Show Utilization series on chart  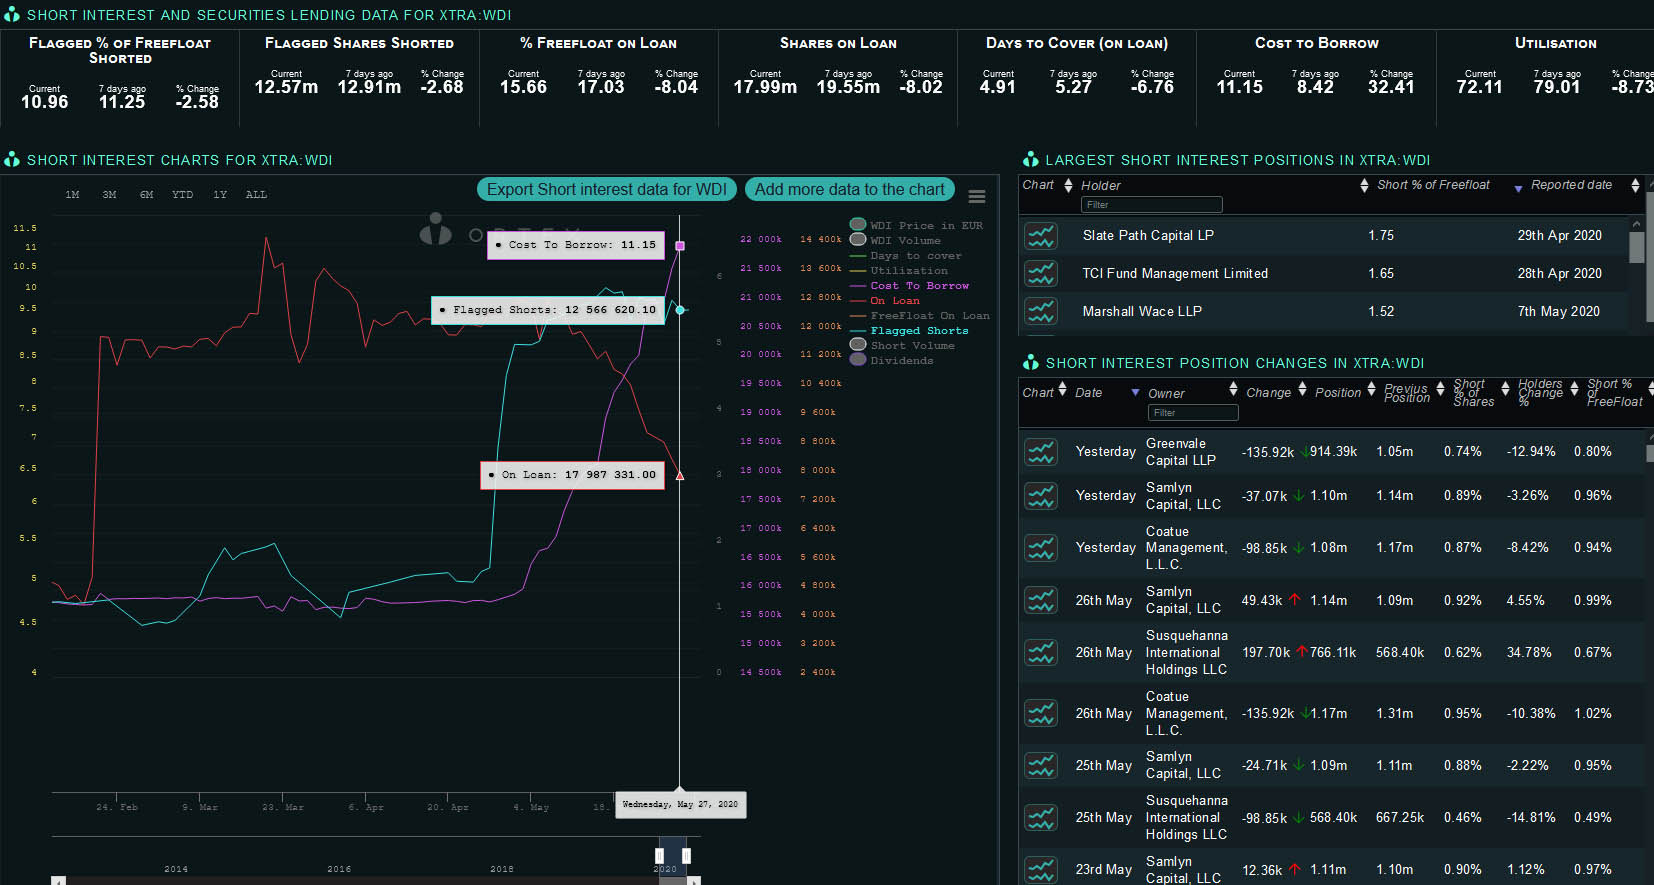click(x=899, y=270)
